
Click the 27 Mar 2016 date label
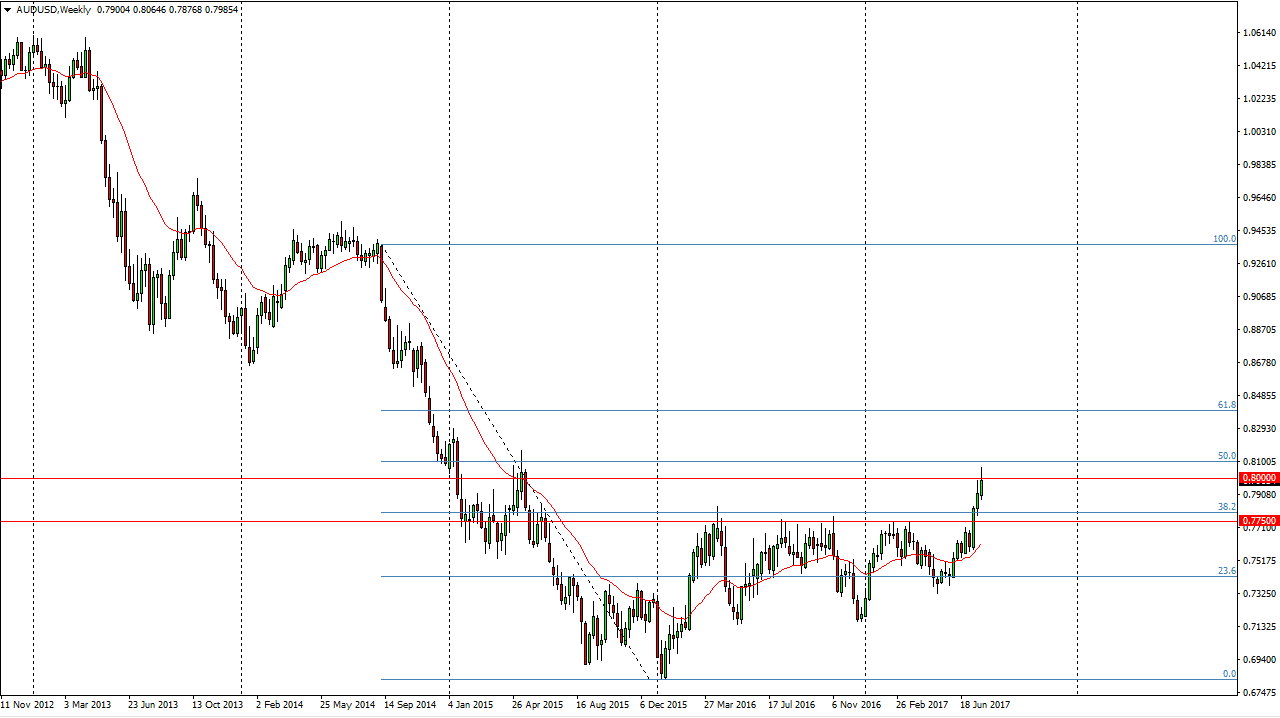[730, 704]
